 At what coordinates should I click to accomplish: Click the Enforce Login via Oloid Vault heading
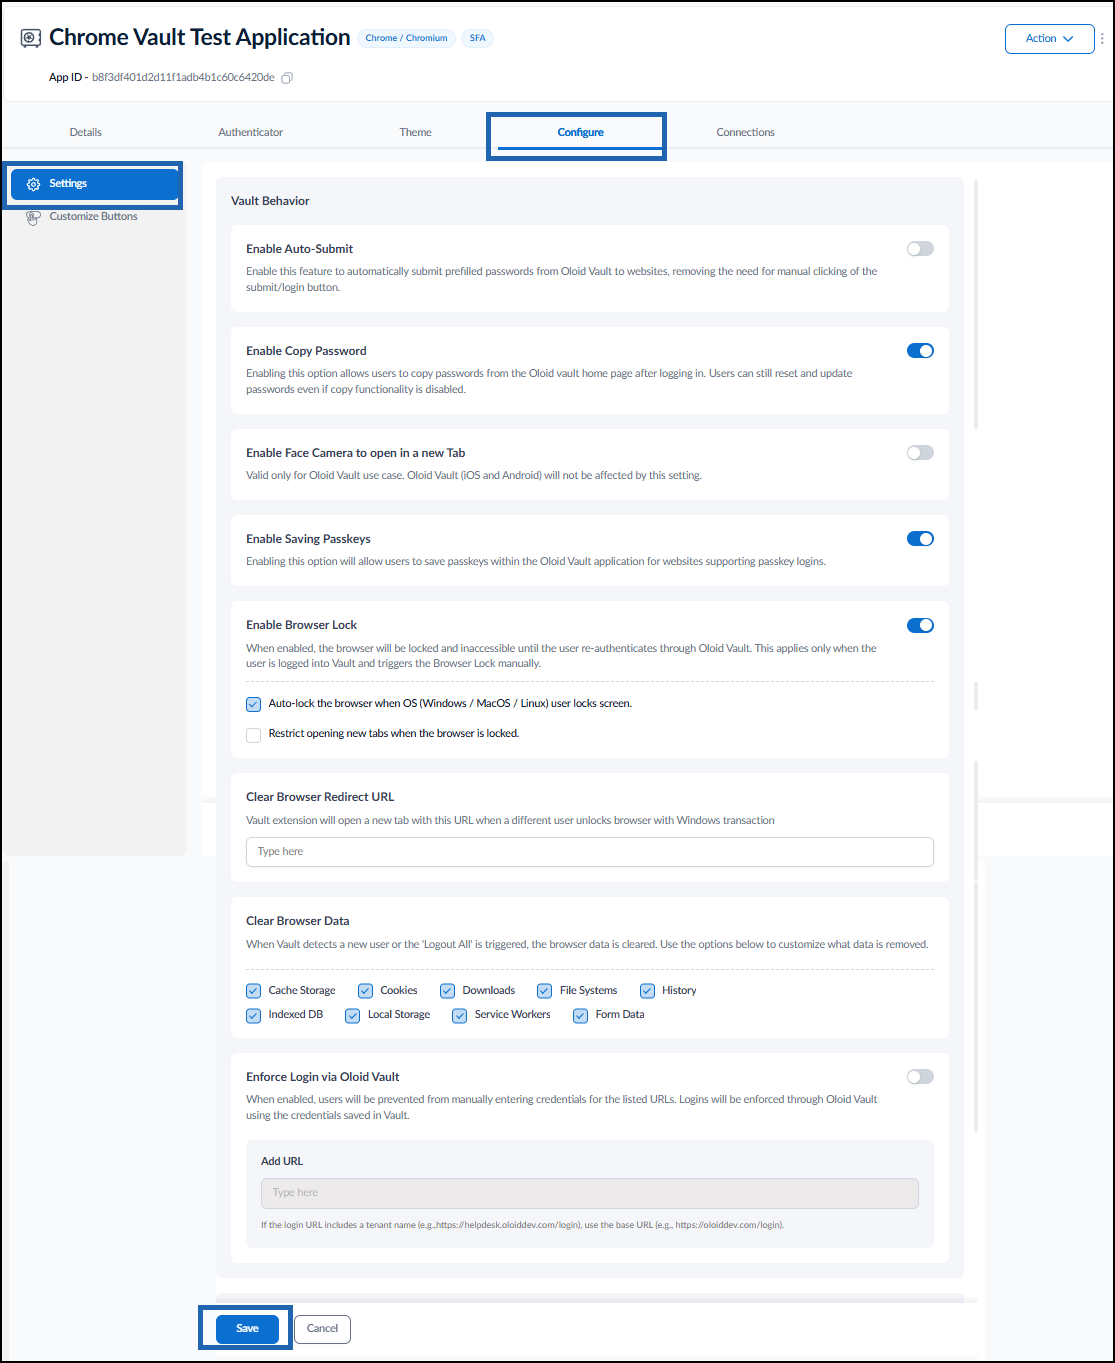323,1077
